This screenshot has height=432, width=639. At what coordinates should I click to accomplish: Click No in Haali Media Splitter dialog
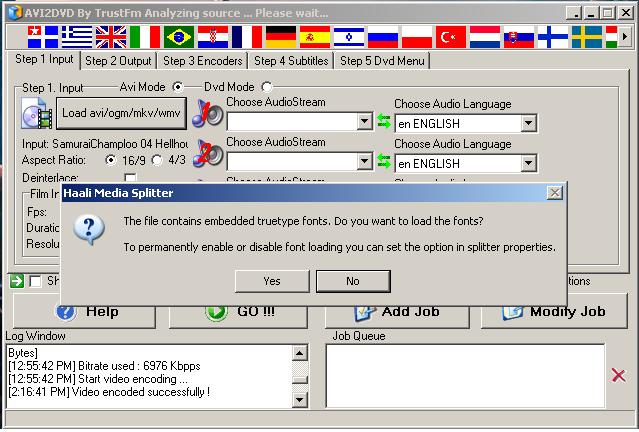353,281
